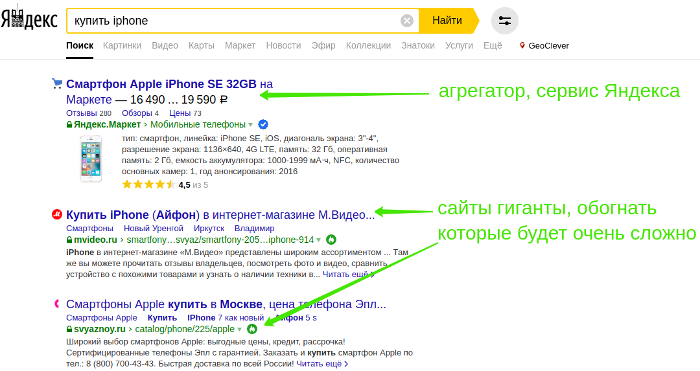Image resolution: width=700 pixels, height=371 pixels.
Task: Expand the dropdown arrow after the svyaznoy.ru URL
Action: pyautogui.click(x=240, y=329)
